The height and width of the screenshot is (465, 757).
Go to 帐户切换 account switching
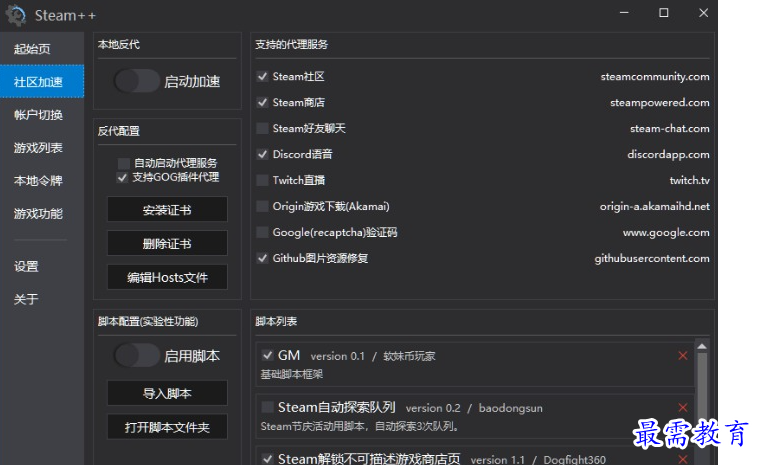click(x=42, y=115)
